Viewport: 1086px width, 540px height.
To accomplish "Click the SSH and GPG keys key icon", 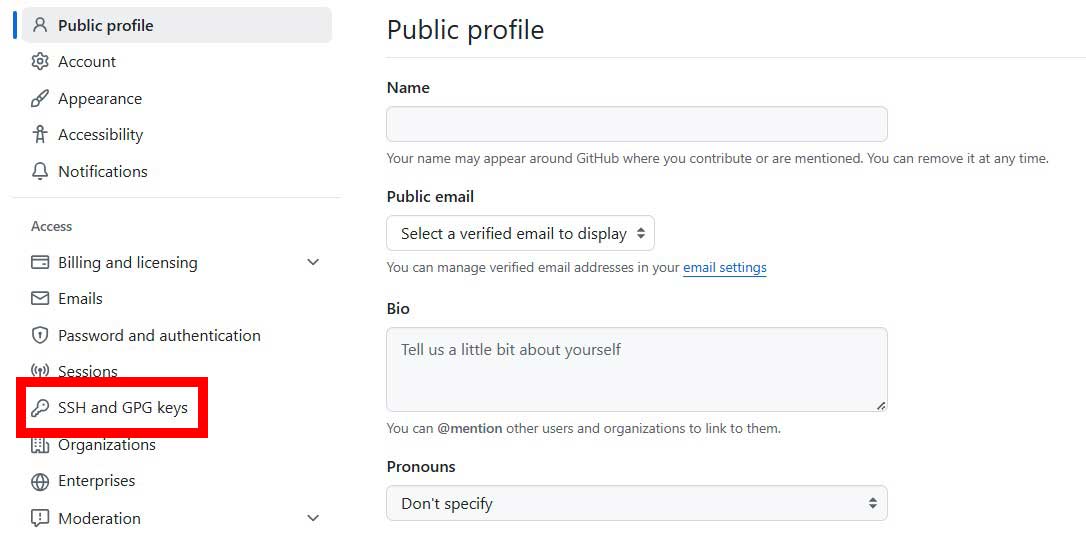I will pyautogui.click(x=40, y=408).
